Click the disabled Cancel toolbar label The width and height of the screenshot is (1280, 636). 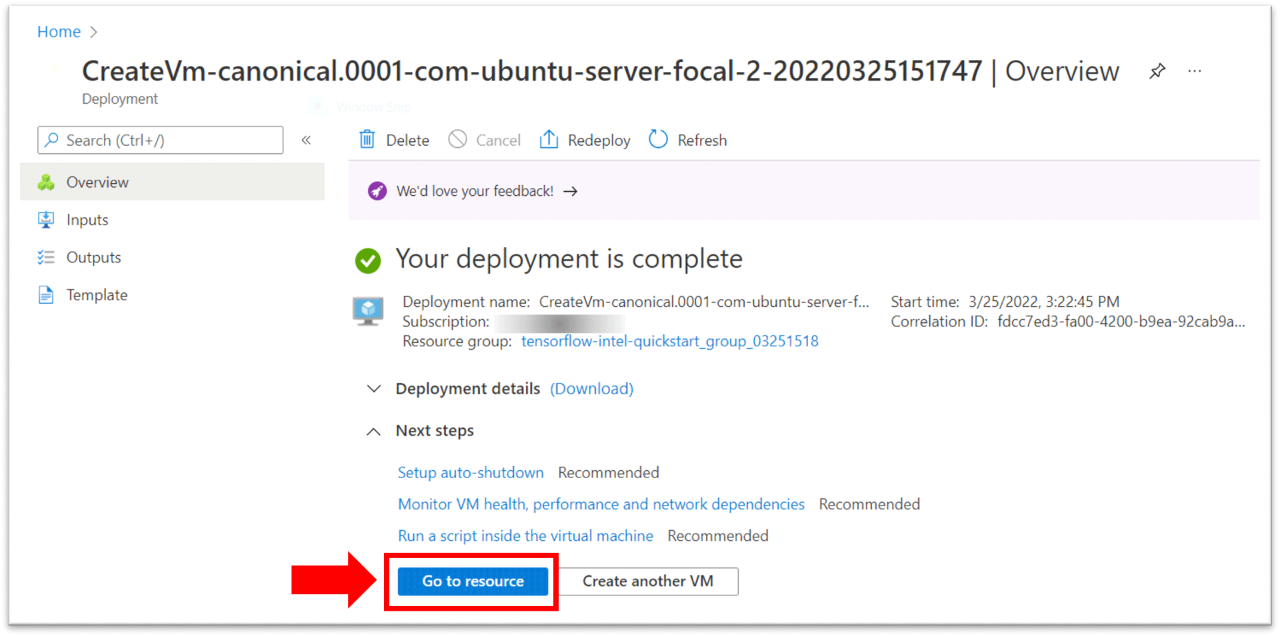(x=498, y=141)
